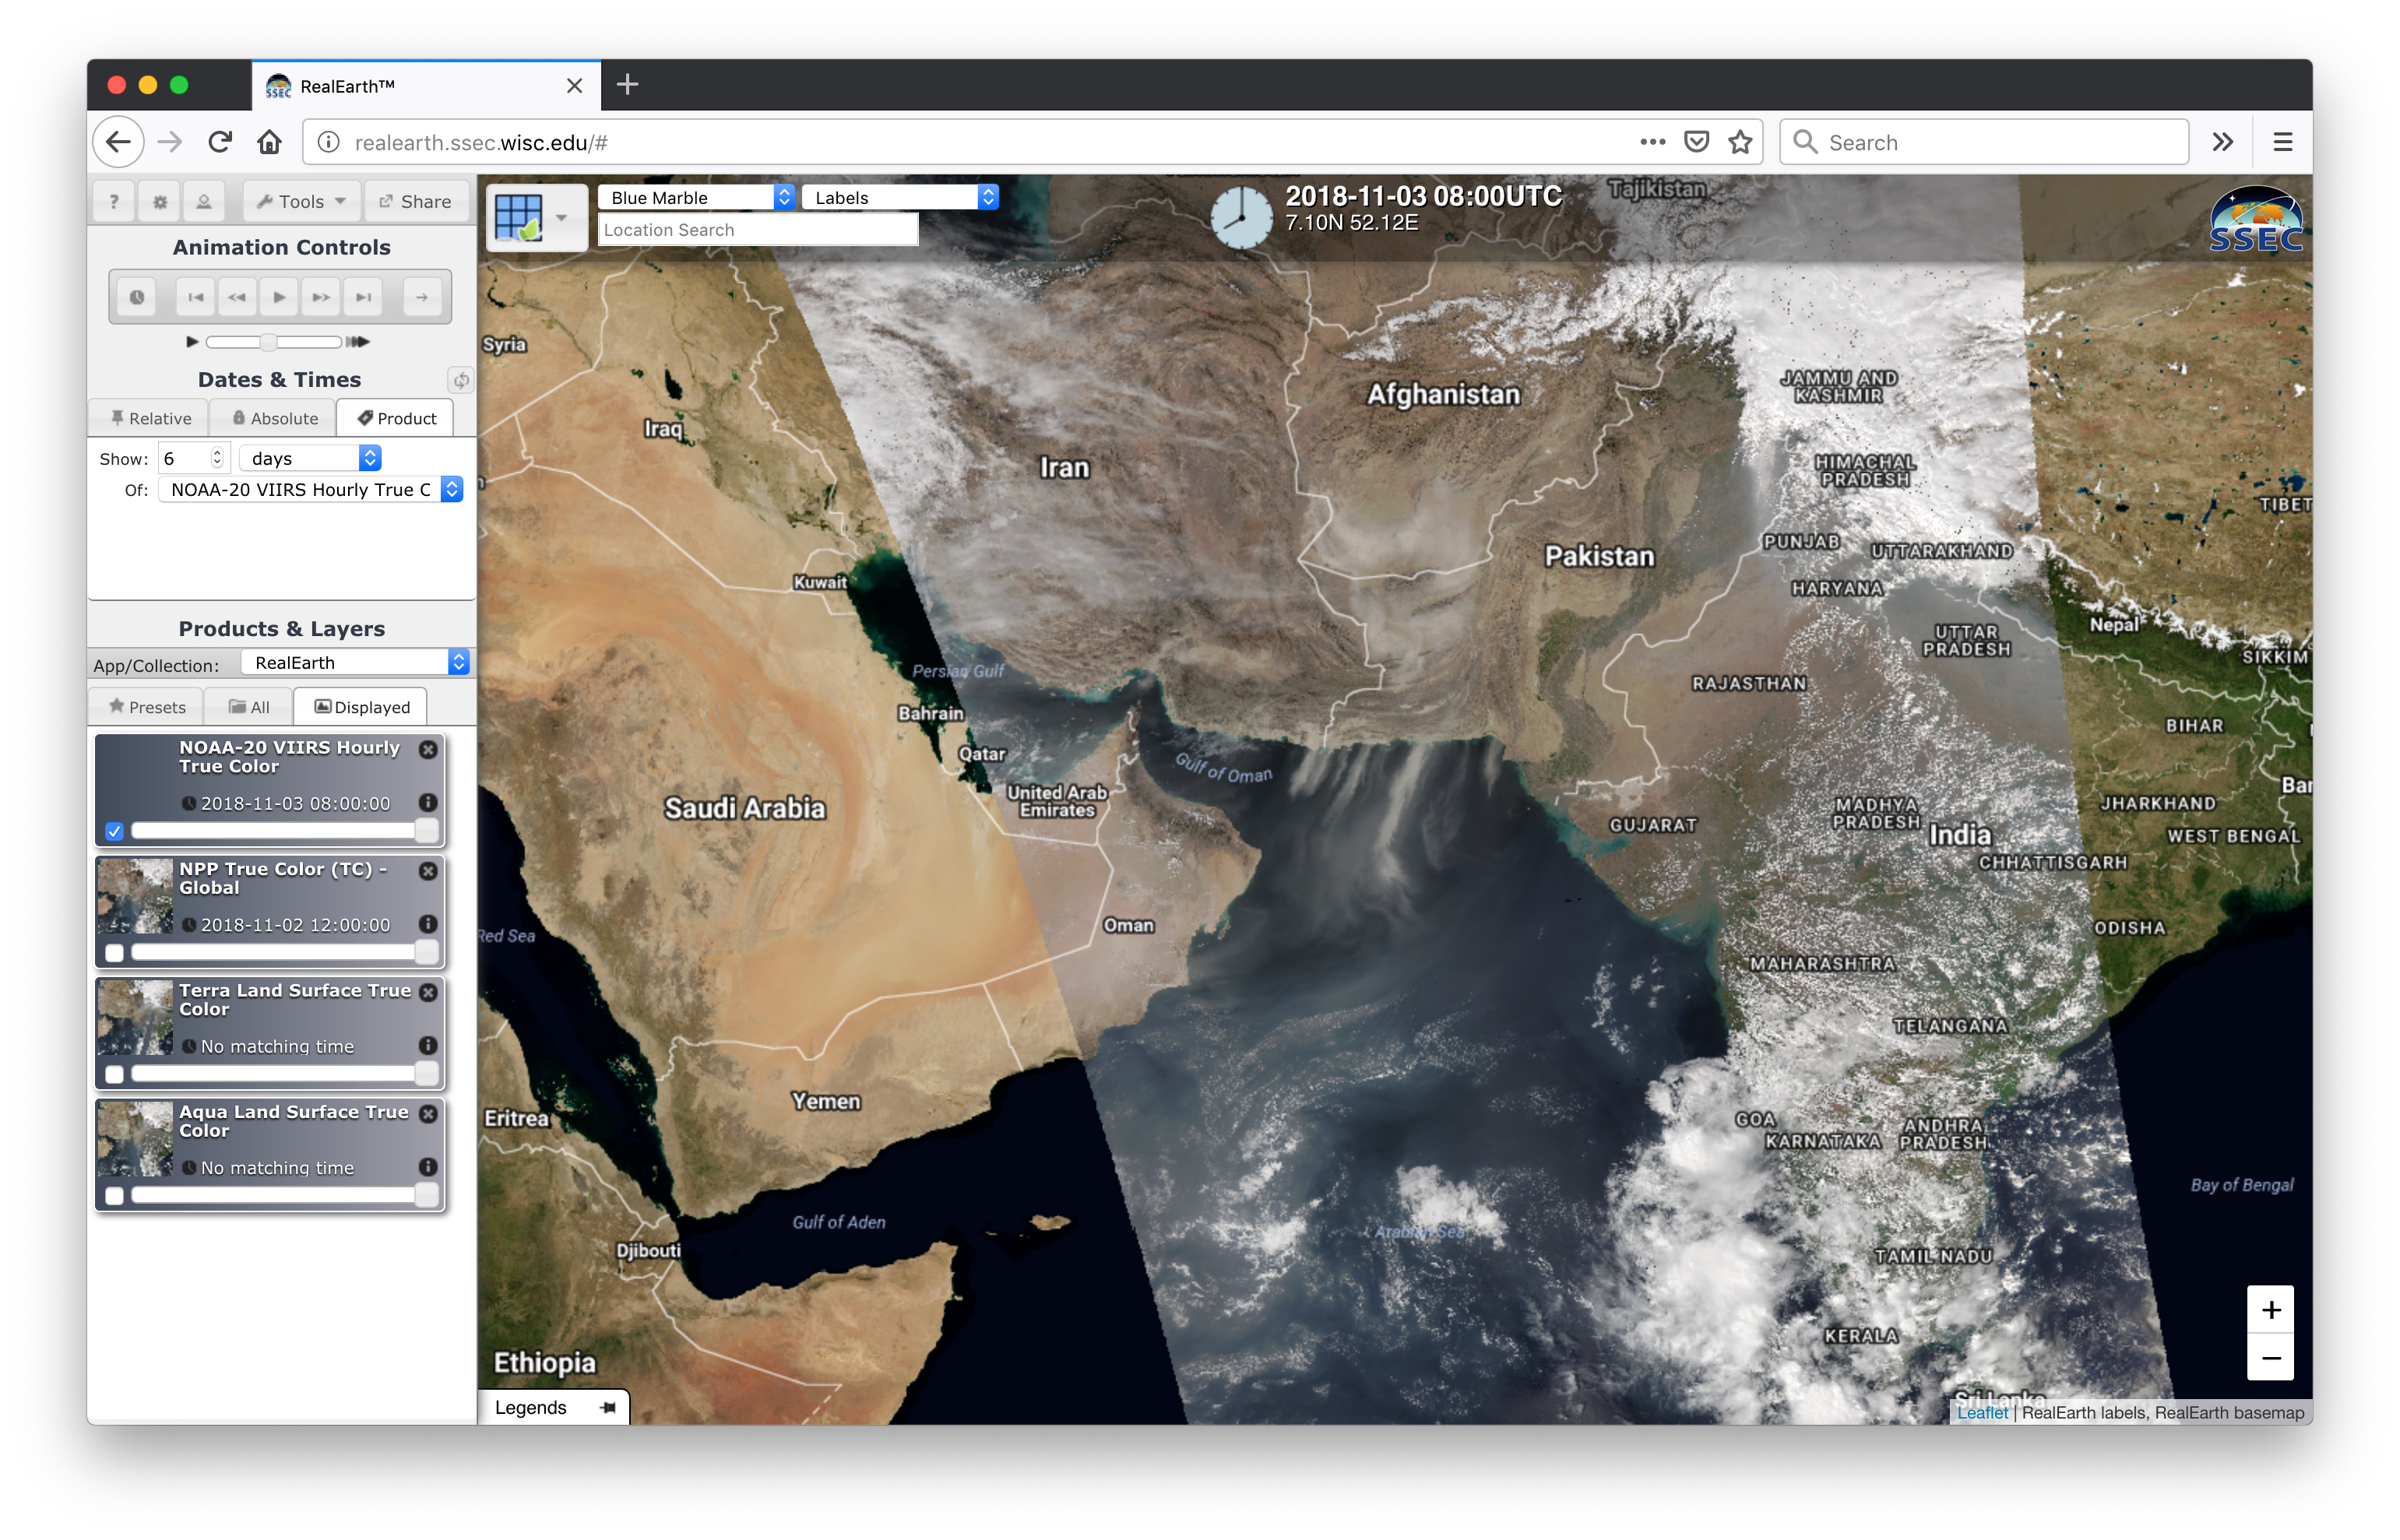Open the Leaflet attribution link
2400x1540 pixels.
click(1982, 1413)
